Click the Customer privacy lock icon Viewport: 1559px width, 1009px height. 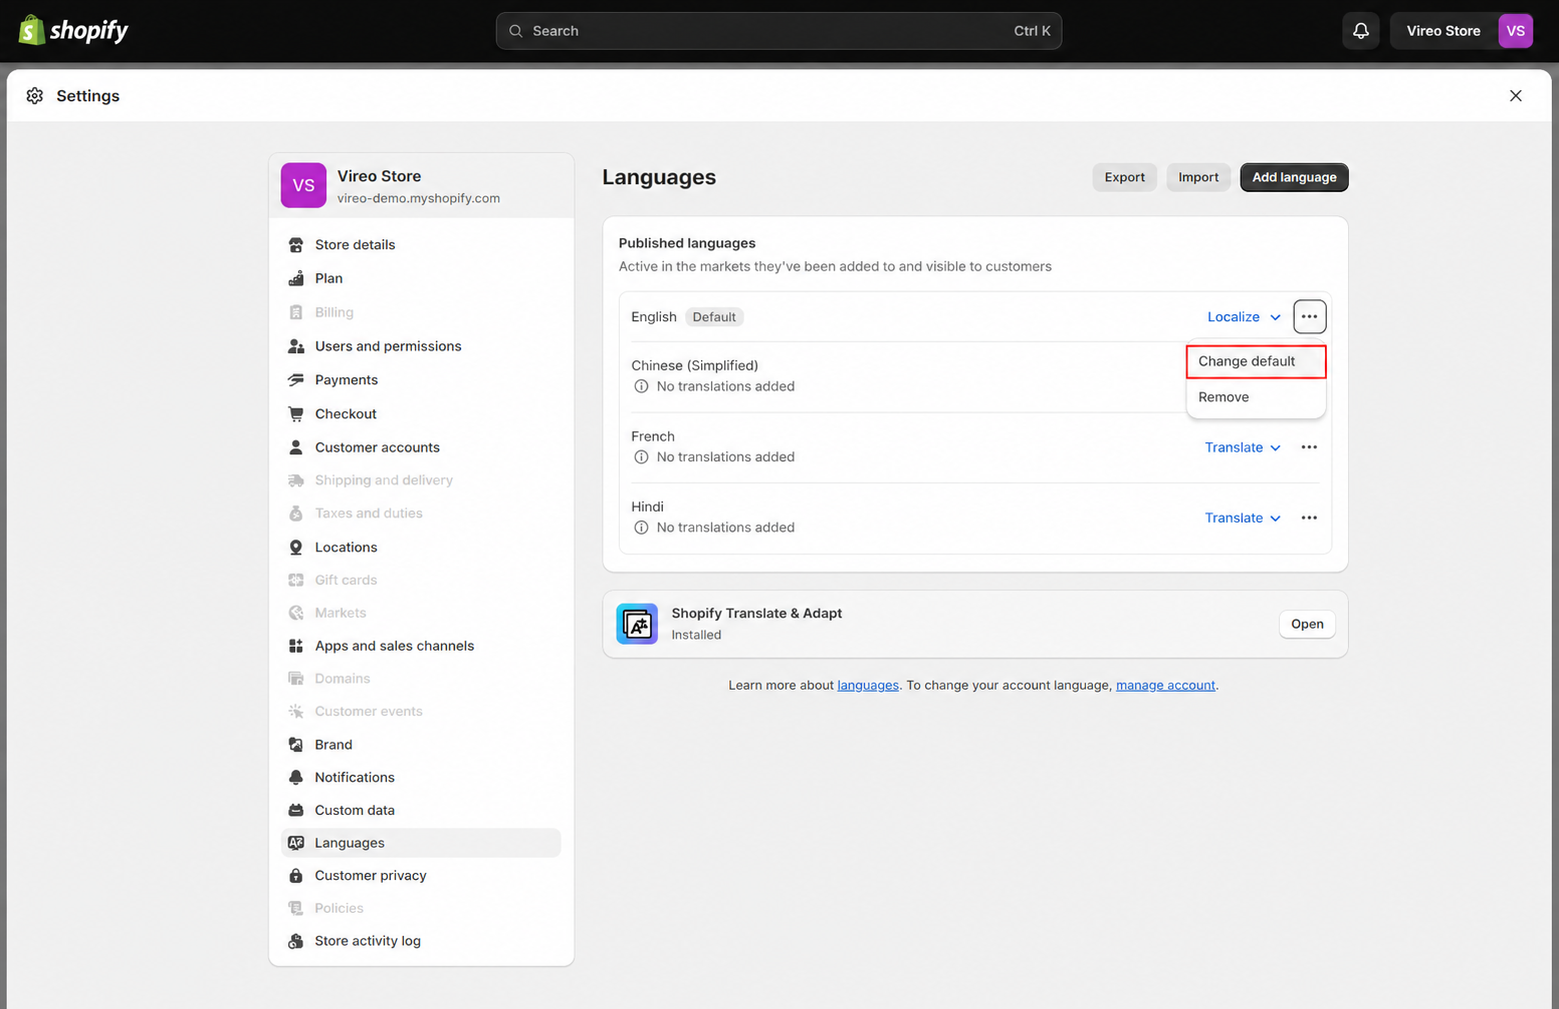click(296, 876)
